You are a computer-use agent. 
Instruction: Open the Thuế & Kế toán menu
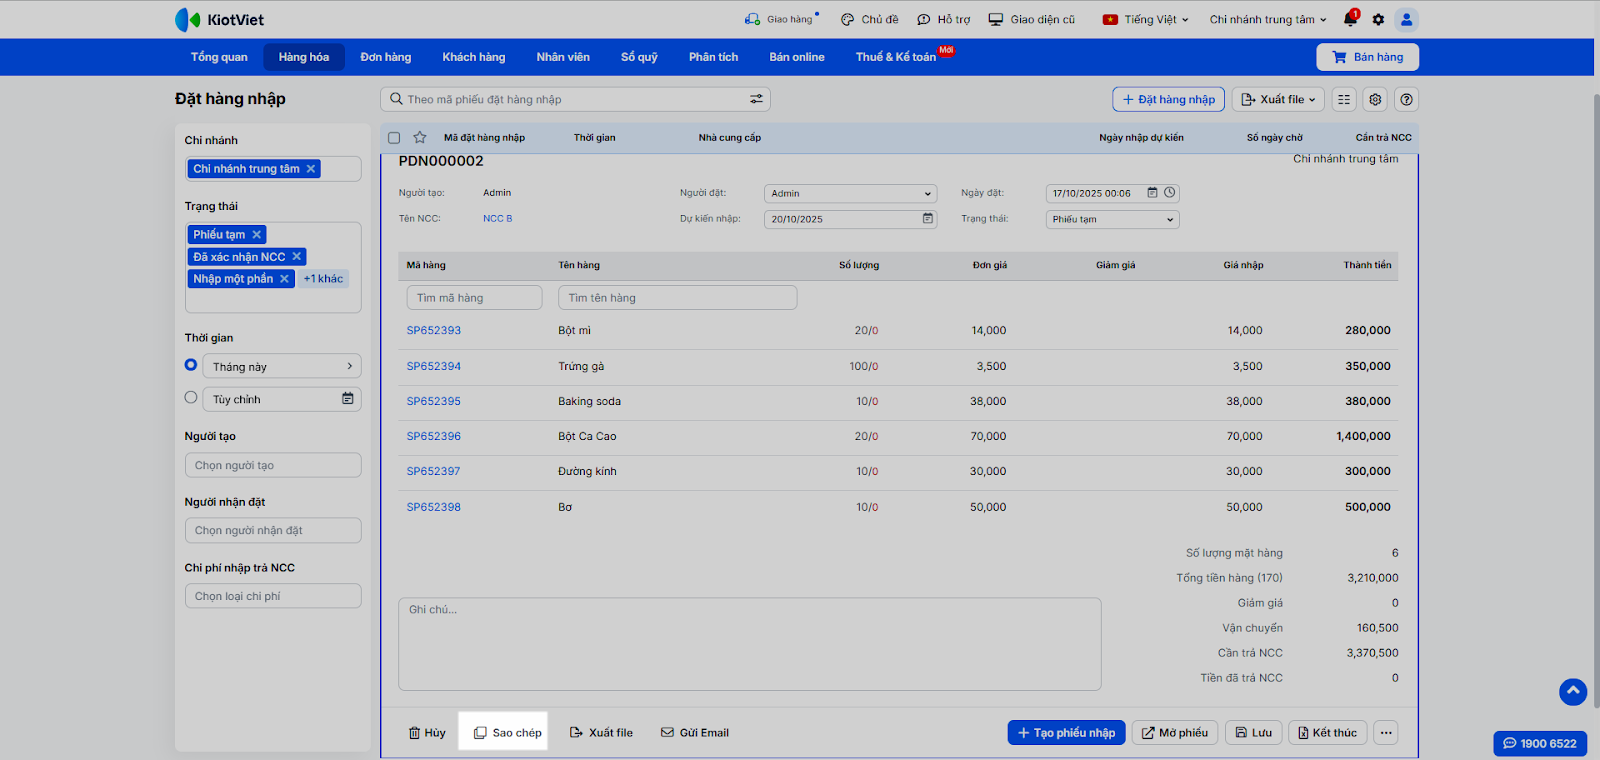(896, 57)
